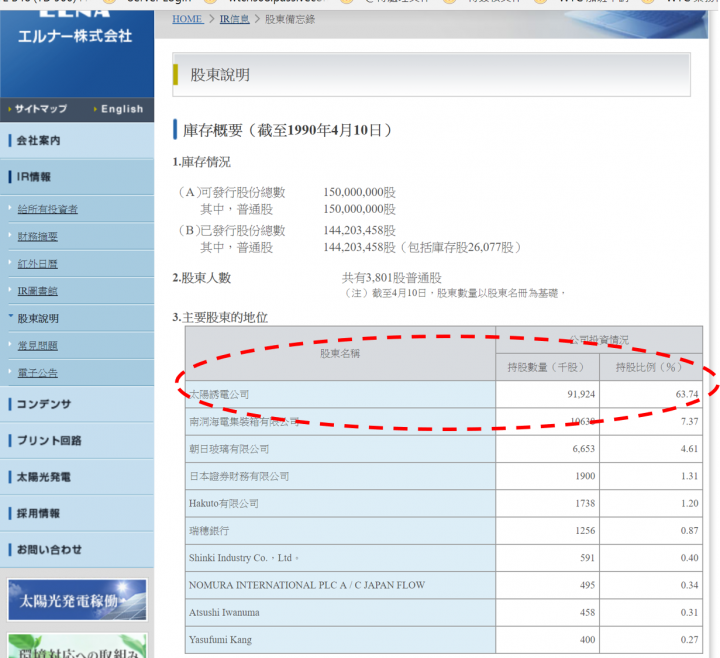
Task: Open the IR信息 breadcrumb link
Action: [x=234, y=19]
